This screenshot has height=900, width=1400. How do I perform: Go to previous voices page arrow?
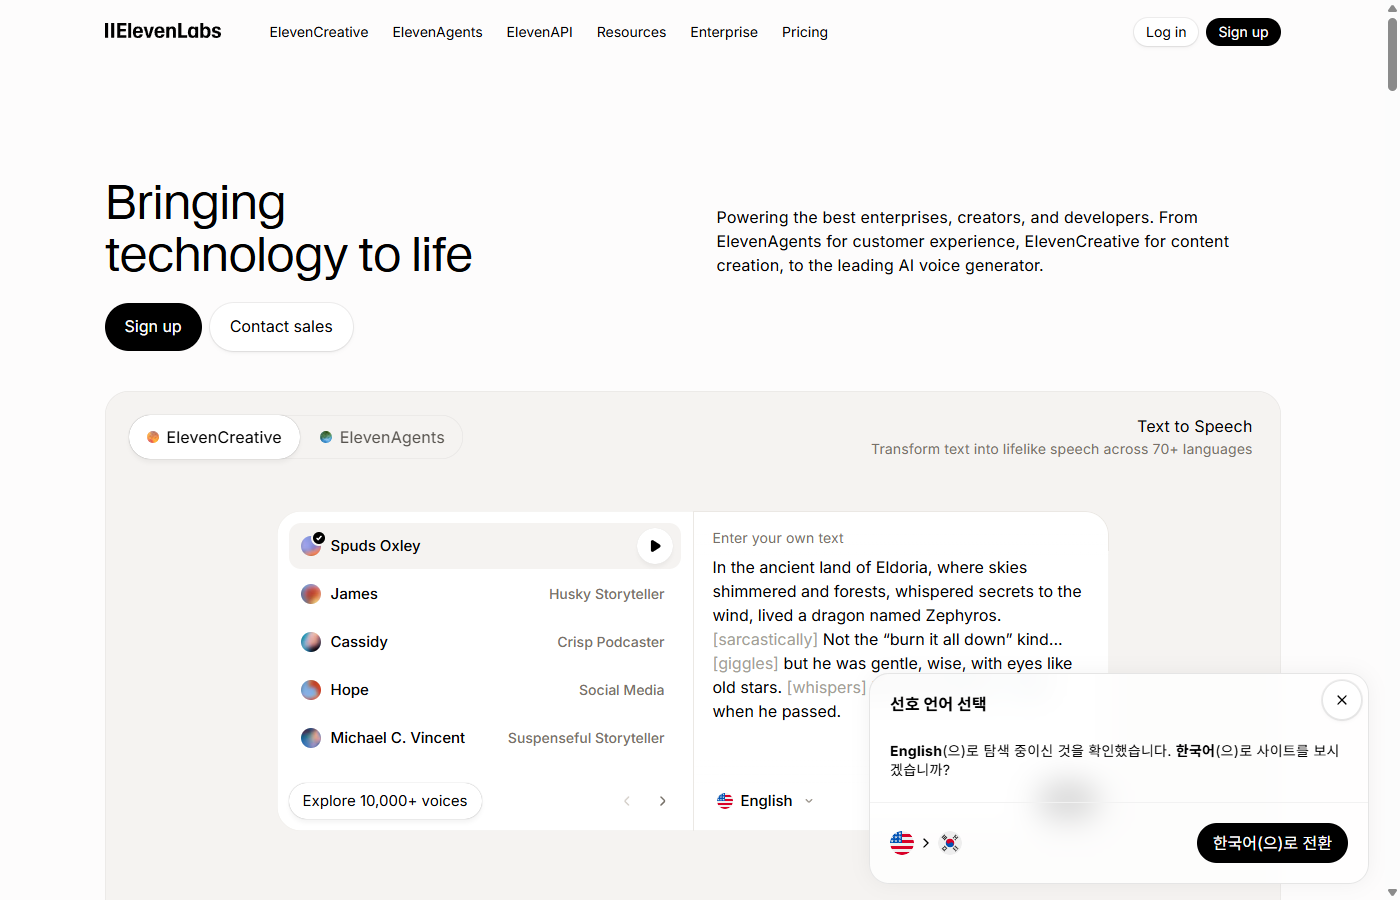(627, 801)
